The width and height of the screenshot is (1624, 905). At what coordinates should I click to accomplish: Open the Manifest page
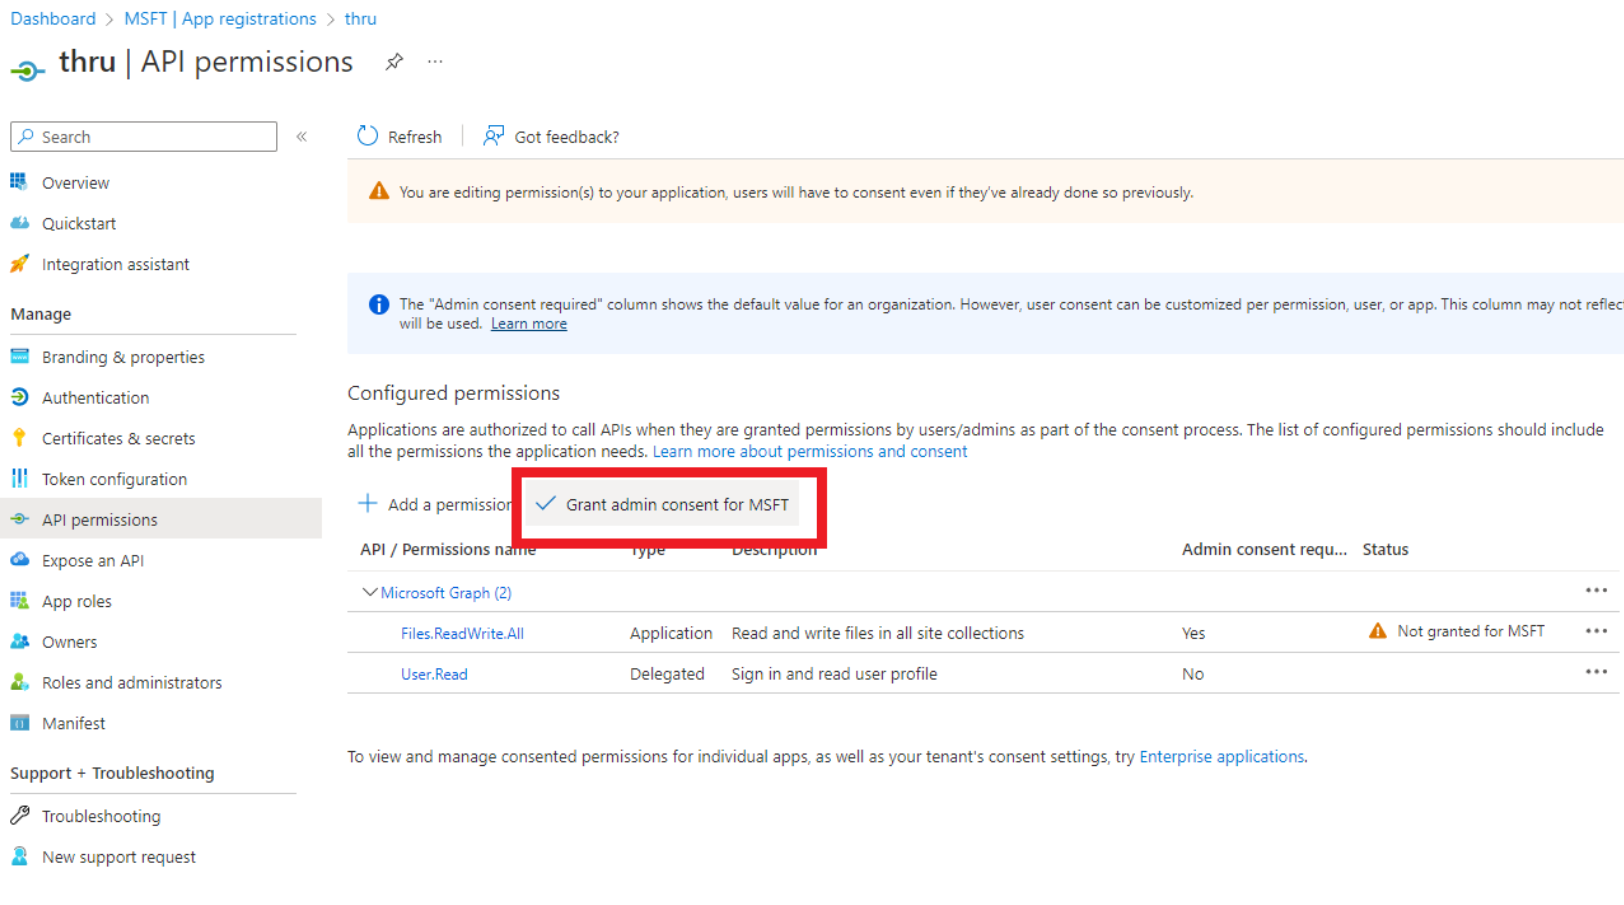73,723
